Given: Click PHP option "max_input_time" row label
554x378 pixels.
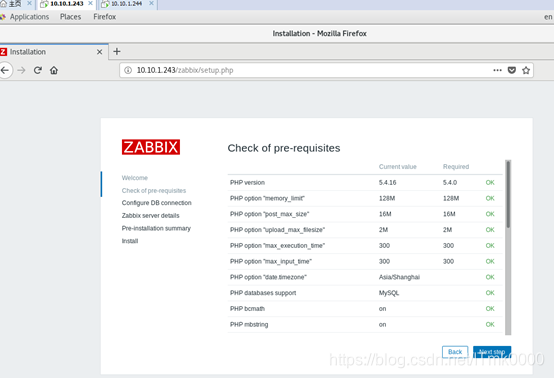Looking at the screenshot, I should (271, 261).
